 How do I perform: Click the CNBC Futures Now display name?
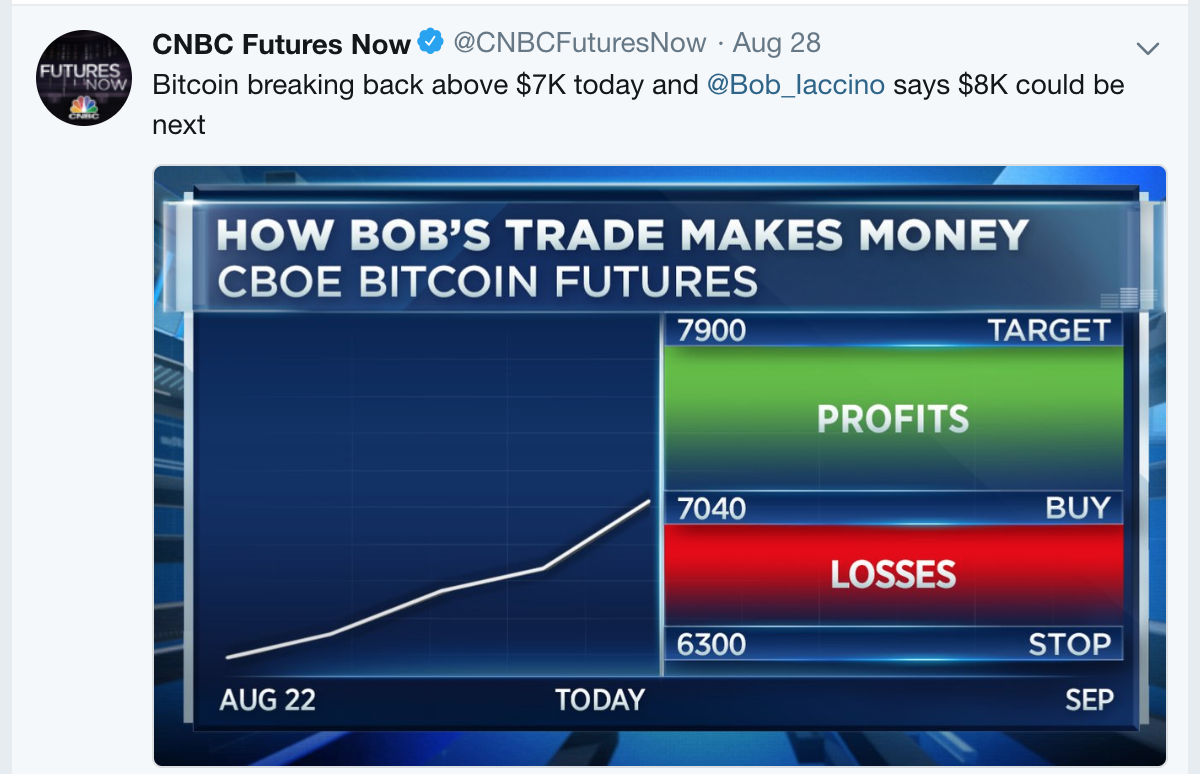click(282, 44)
